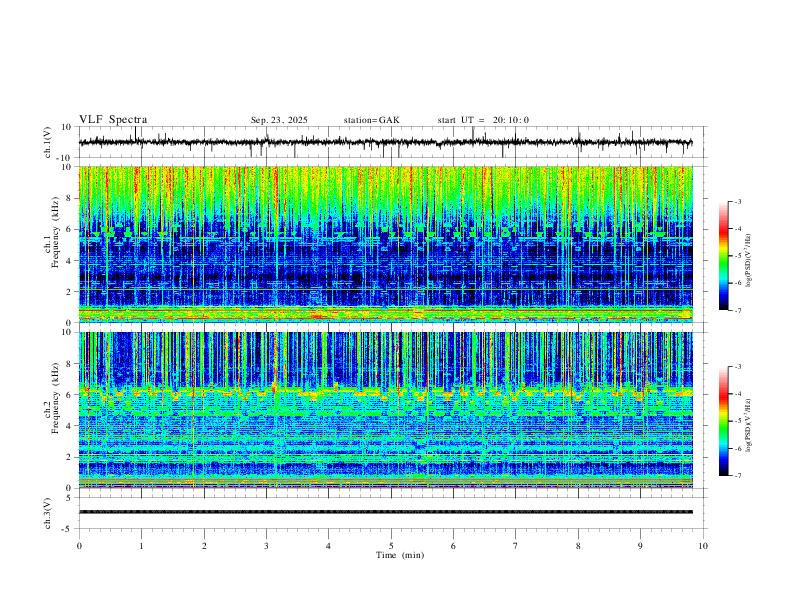Screen dimensions: 792x612
Task: Click the "-10" tick on ch.1 voltage axis
Action: 66,158
